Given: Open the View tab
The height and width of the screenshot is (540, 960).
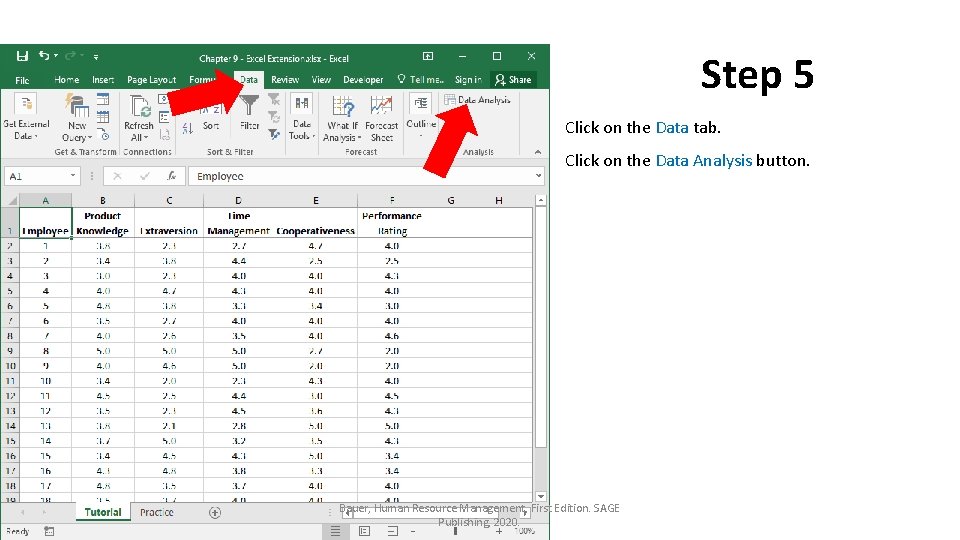Looking at the screenshot, I should pyautogui.click(x=321, y=80).
